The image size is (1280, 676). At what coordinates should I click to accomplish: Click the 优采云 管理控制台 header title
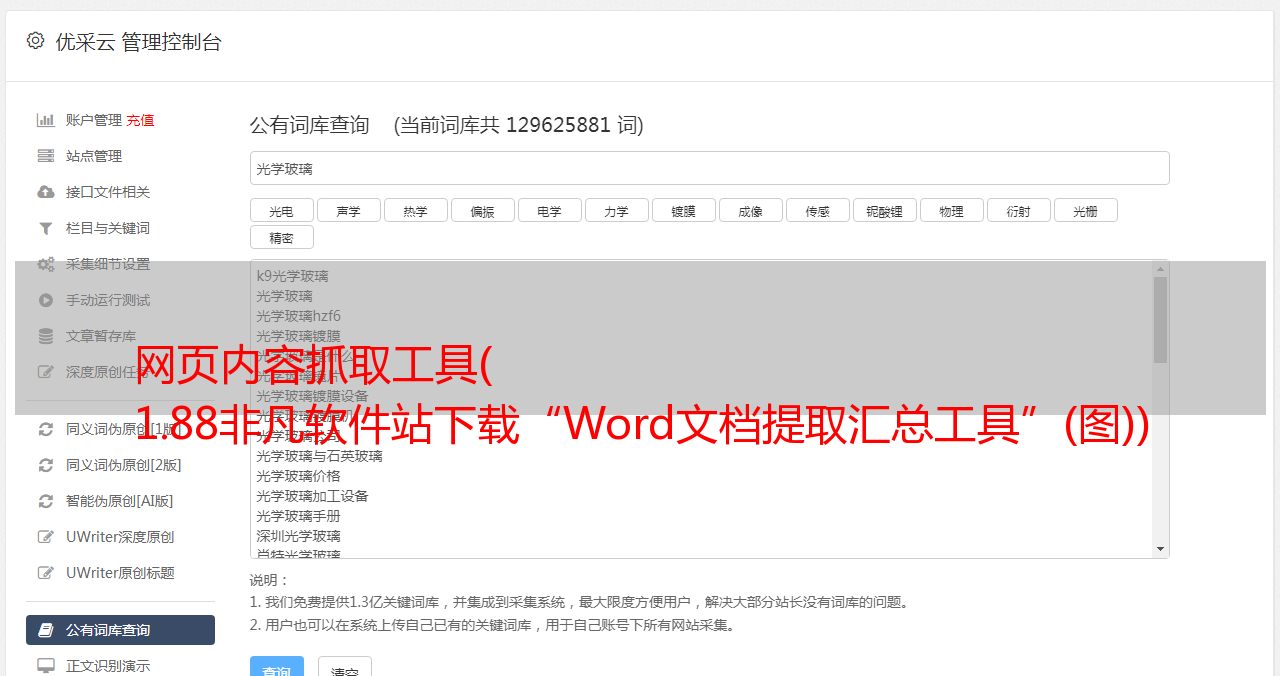(x=138, y=42)
